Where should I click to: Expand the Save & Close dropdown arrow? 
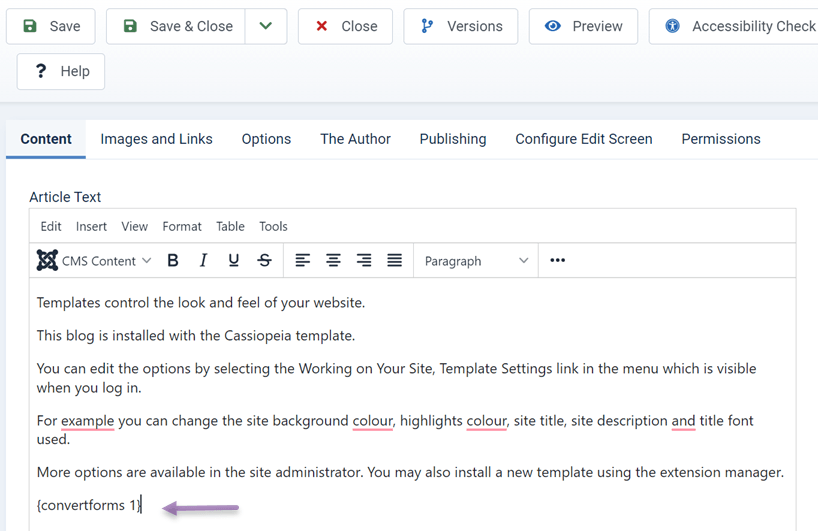pos(266,26)
